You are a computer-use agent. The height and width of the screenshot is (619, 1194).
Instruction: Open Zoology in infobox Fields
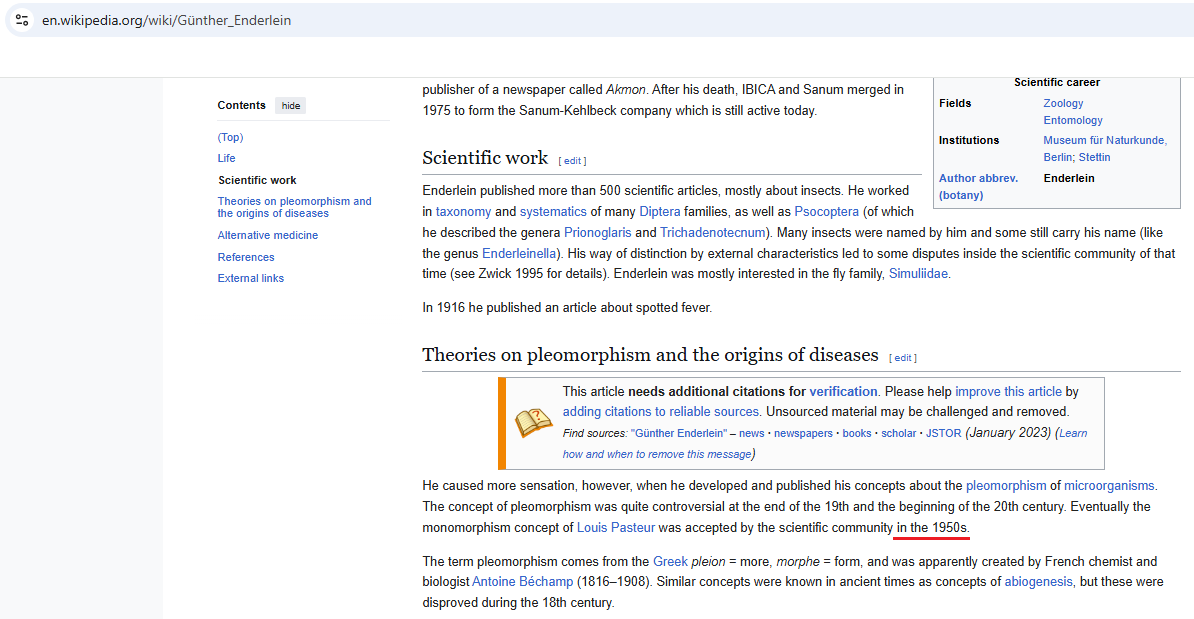tap(1063, 104)
